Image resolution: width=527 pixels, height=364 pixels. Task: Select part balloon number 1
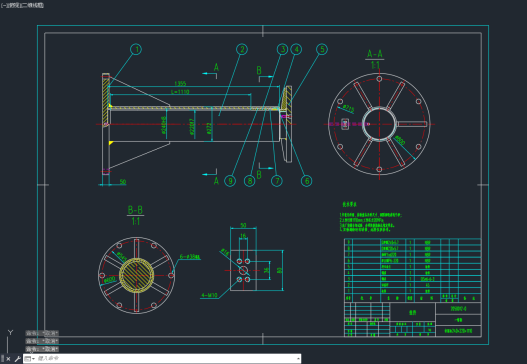coord(136,49)
